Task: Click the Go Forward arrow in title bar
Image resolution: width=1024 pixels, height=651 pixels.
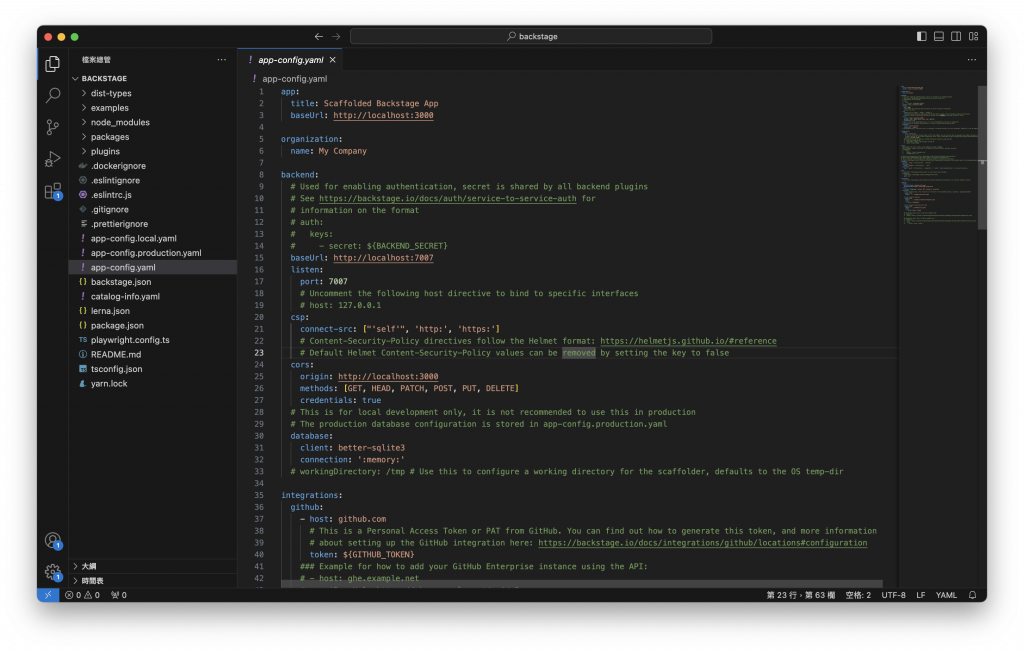Action: [336, 37]
